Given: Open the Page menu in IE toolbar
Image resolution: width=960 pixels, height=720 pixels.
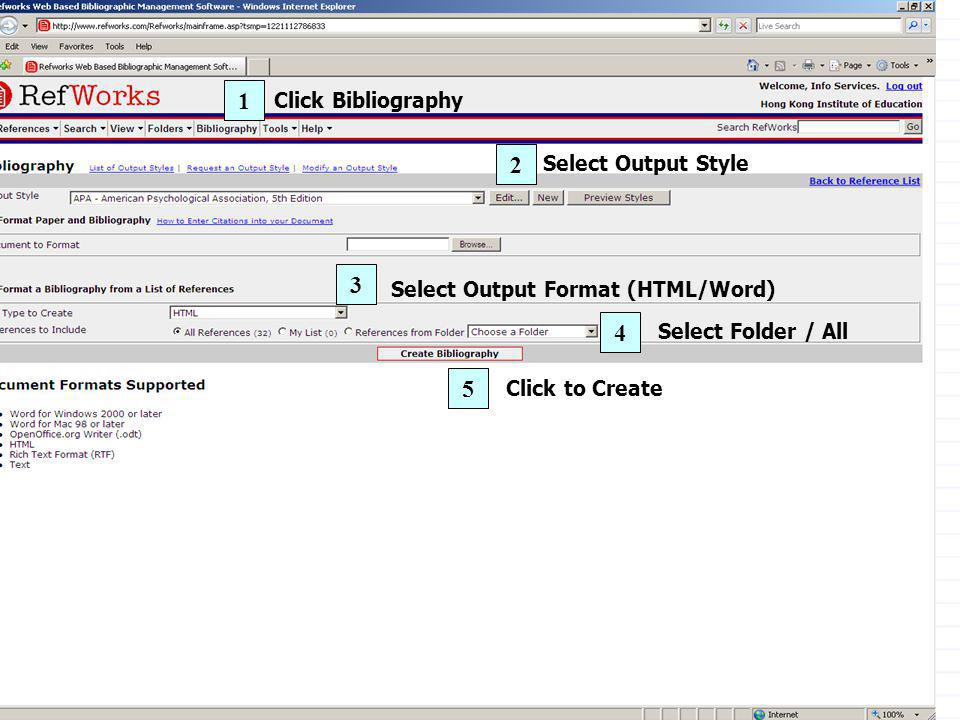Looking at the screenshot, I should click(850, 65).
